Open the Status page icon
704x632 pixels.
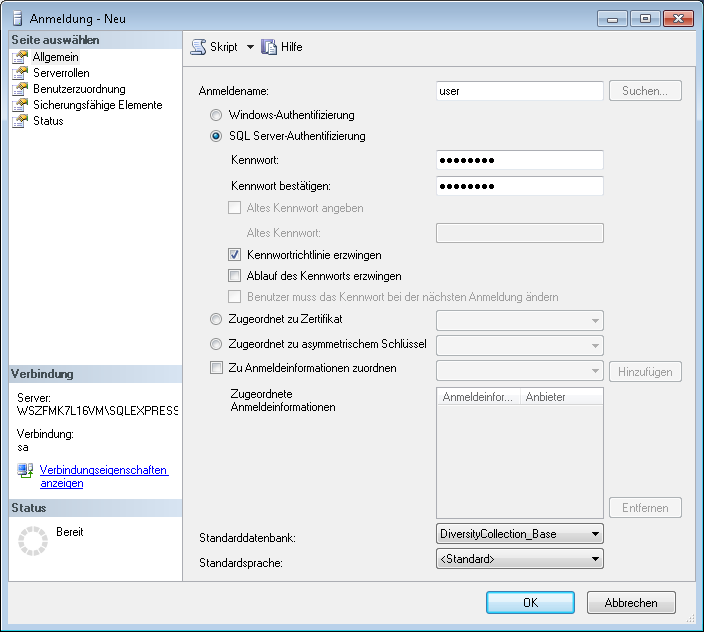pyautogui.click(x=19, y=121)
